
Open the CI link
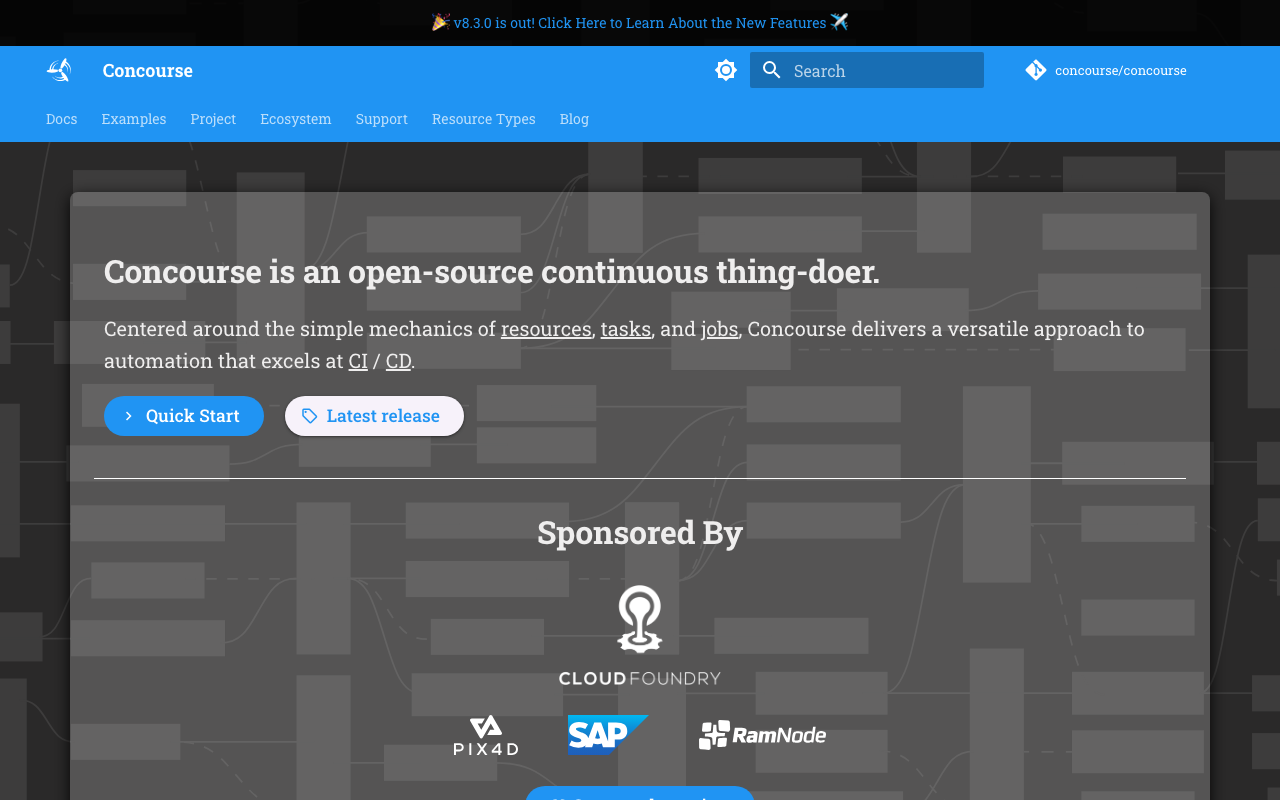[358, 361]
